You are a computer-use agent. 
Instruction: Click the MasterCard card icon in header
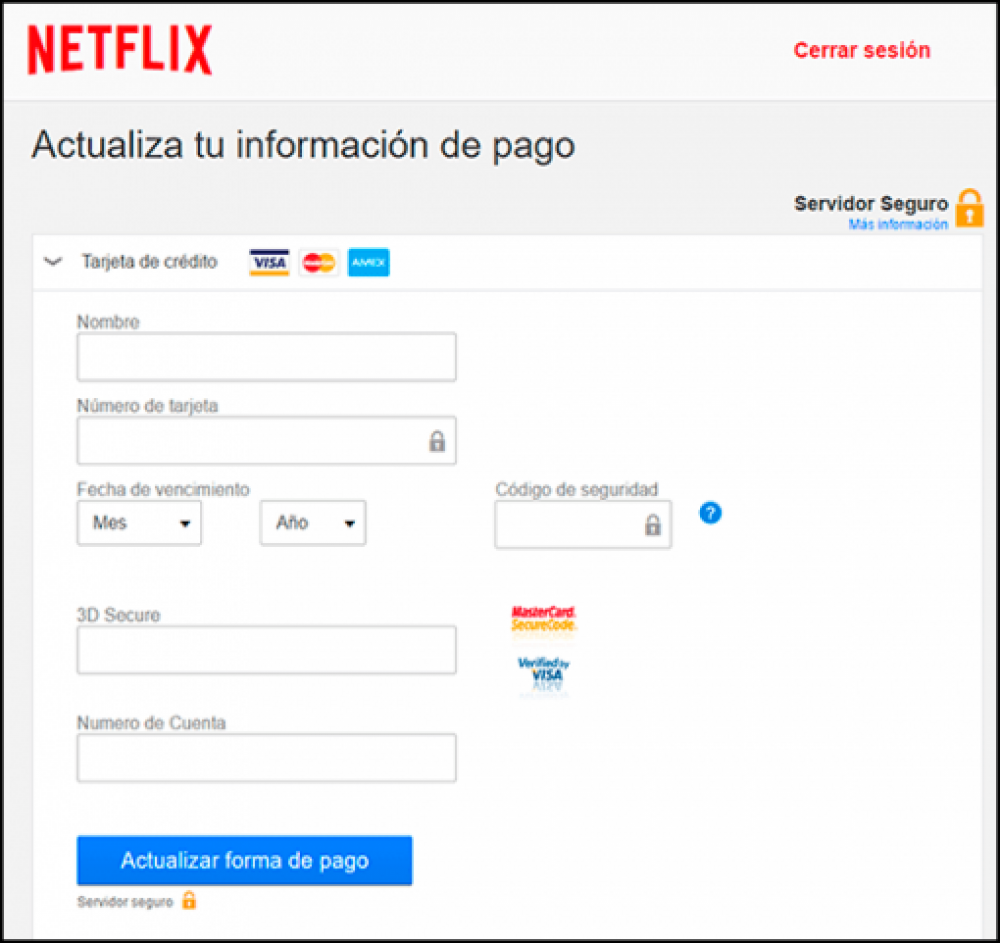(319, 263)
